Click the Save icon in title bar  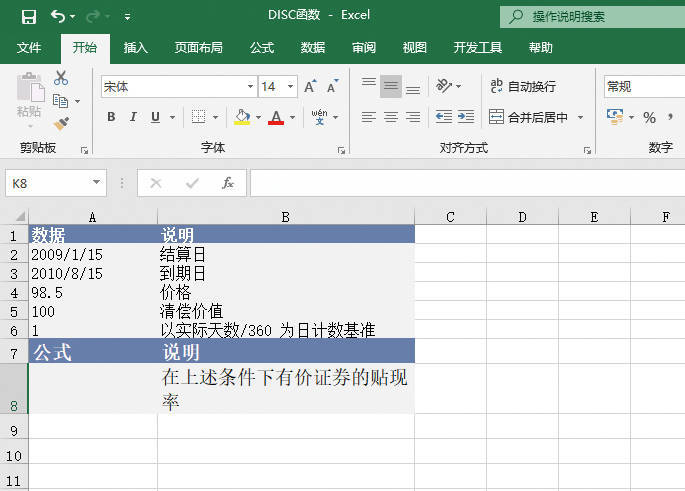coord(28,16)
